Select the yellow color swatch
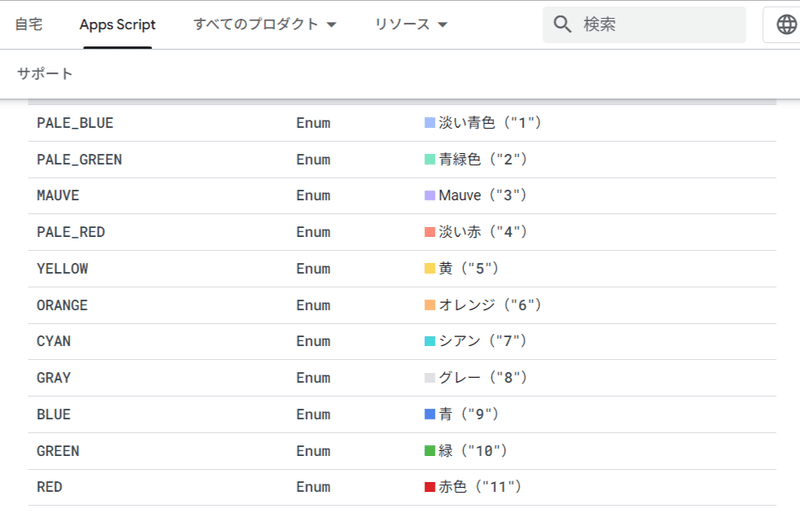 430,269
